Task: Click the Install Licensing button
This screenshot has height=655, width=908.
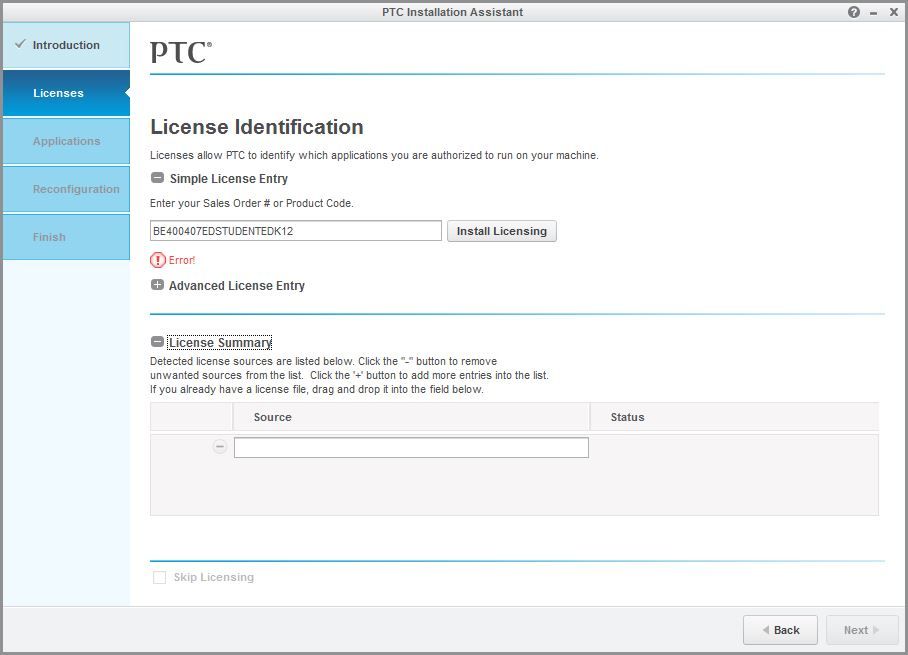Action: [x=501, y=231]
